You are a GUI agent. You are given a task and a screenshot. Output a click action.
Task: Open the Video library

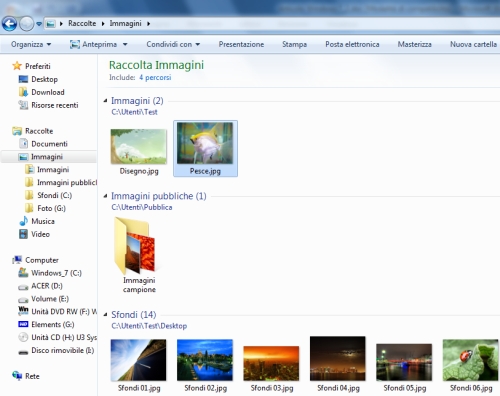click(34, 234)
